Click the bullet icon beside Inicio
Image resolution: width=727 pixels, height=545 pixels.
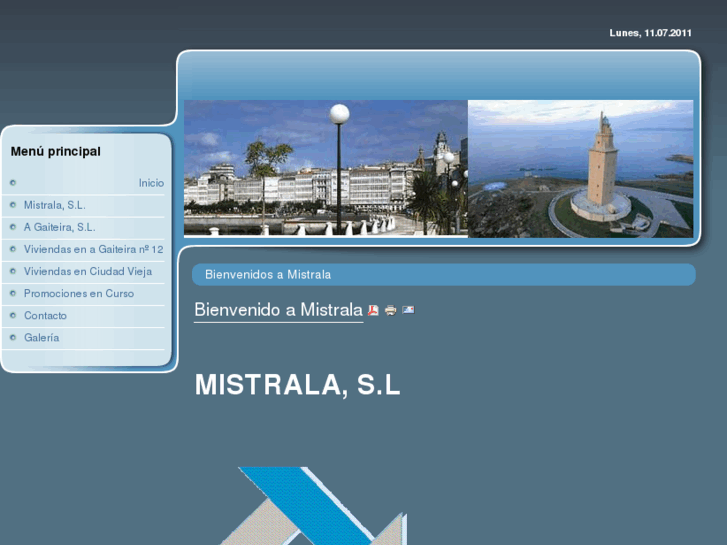pos(13,183)
